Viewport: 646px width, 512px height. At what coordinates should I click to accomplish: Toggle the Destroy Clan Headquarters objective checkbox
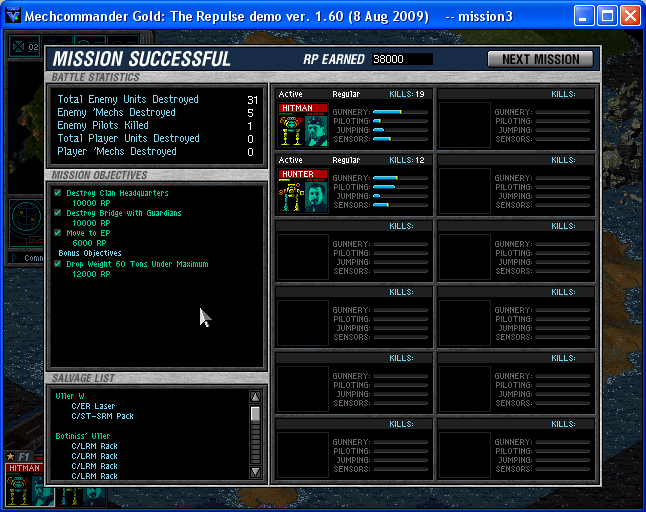tap(58, 192)
